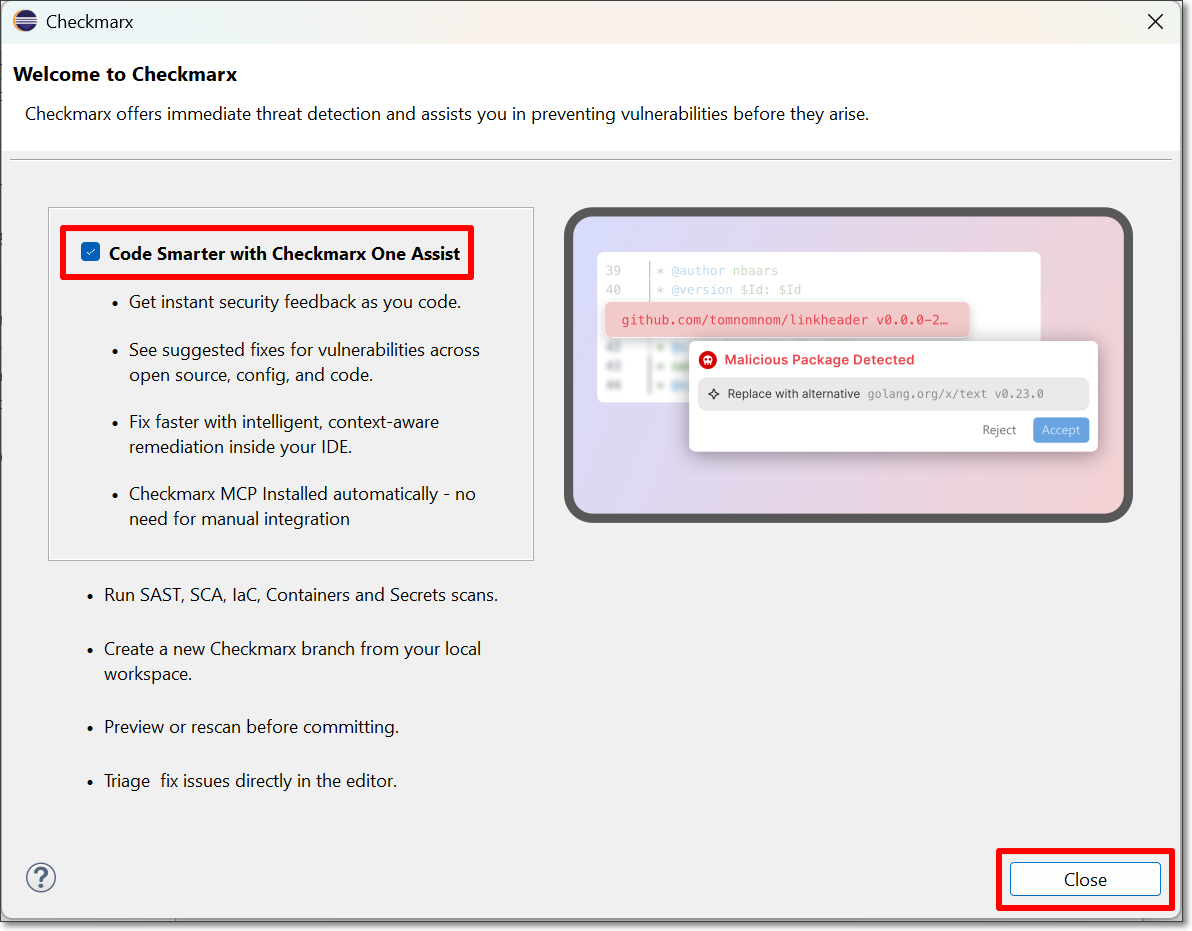Open the help question mark icon
1192x931 pixels.
click(41, 877)
